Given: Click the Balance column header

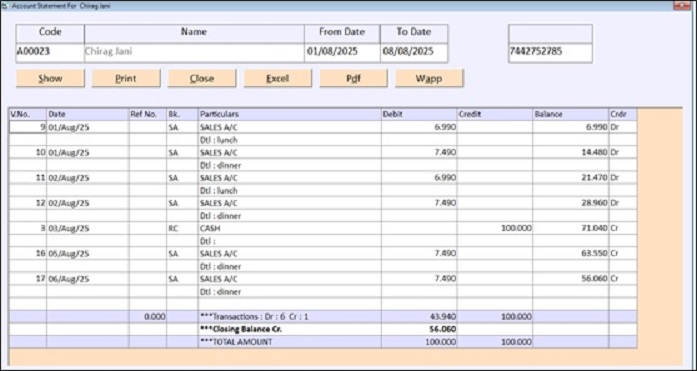Looking at the screenshot, I should (571, 114).
